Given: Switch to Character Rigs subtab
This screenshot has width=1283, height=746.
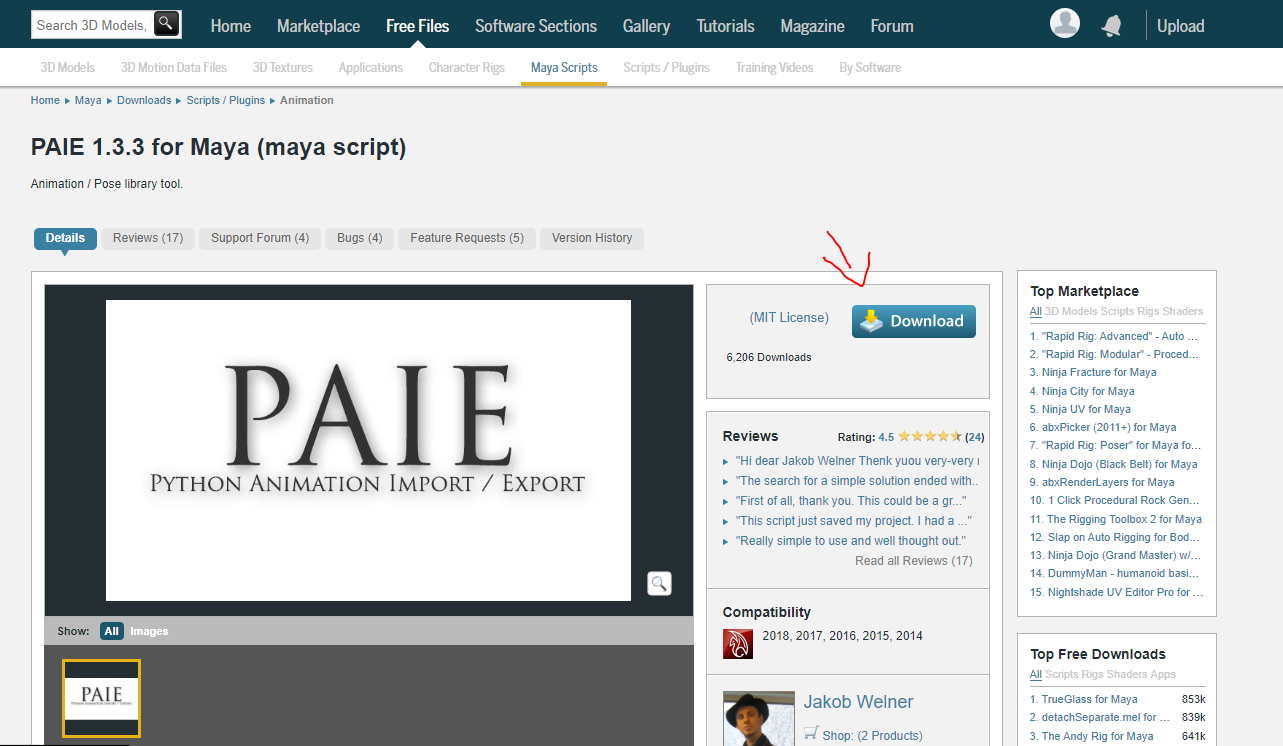Looking at the screenshot, I should (467, 67).
